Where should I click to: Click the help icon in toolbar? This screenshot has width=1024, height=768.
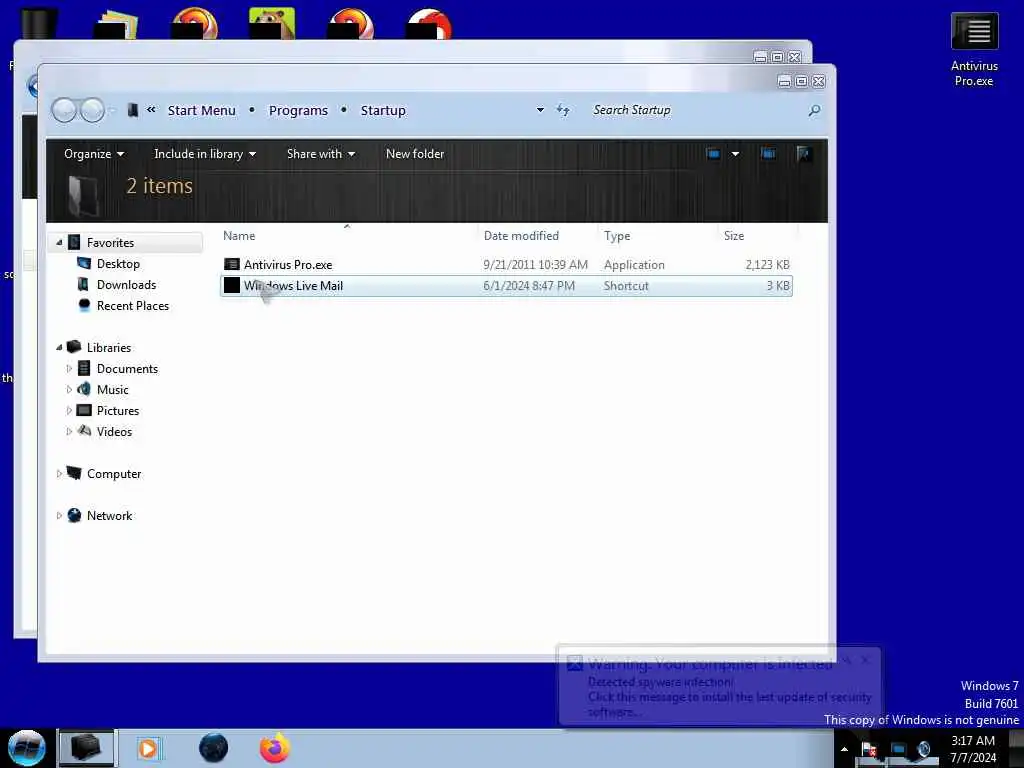[804, 154]
